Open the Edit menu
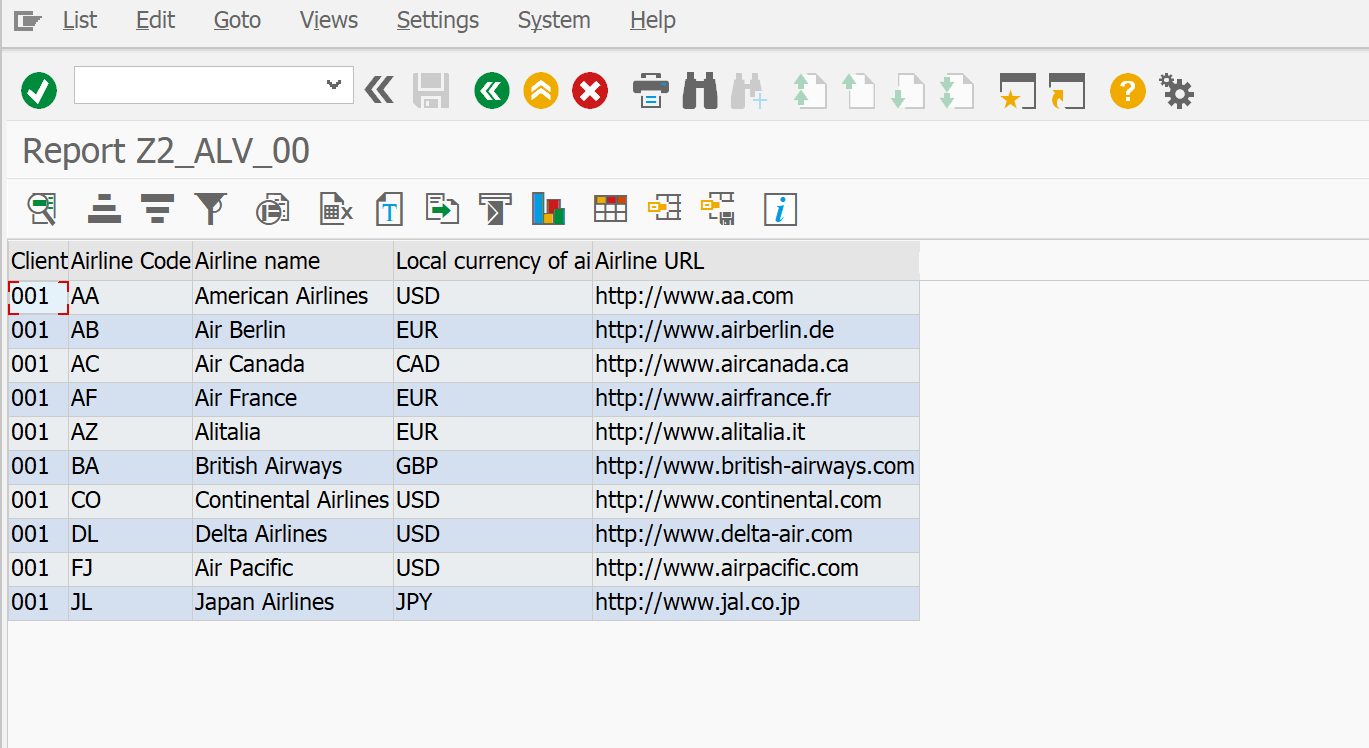Image resolution: width=1369 pixels, height=748 pixels. 155,20
